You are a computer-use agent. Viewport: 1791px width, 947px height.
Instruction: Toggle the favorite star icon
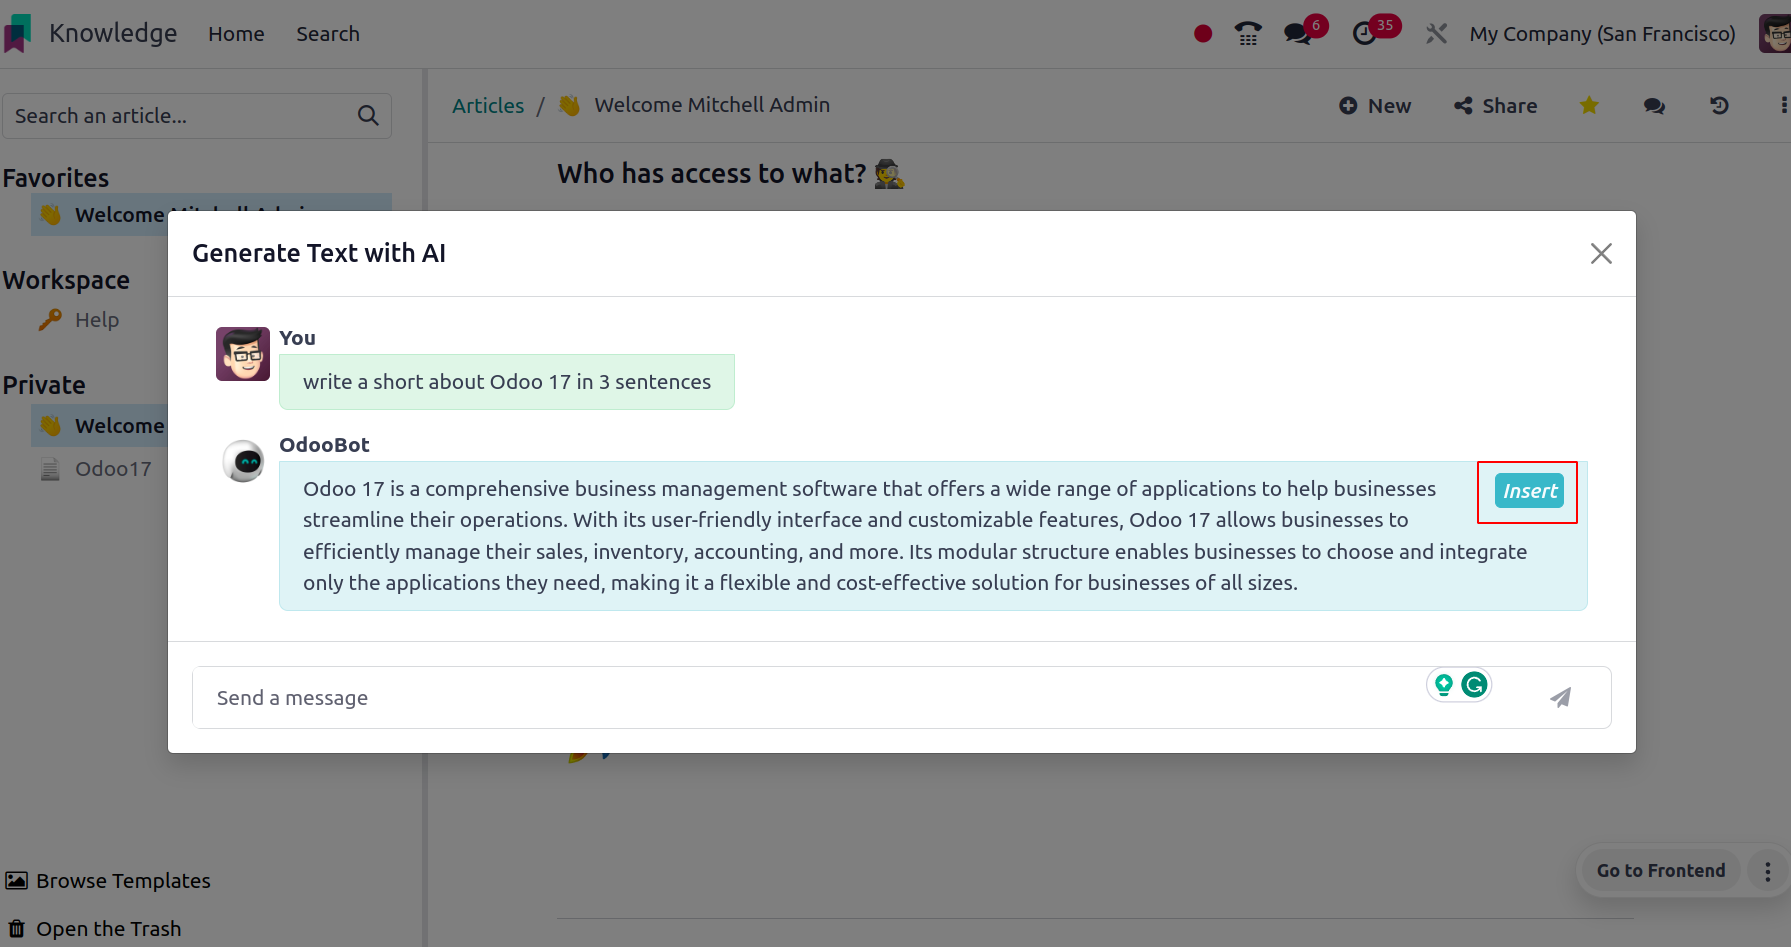point(1589,105)
